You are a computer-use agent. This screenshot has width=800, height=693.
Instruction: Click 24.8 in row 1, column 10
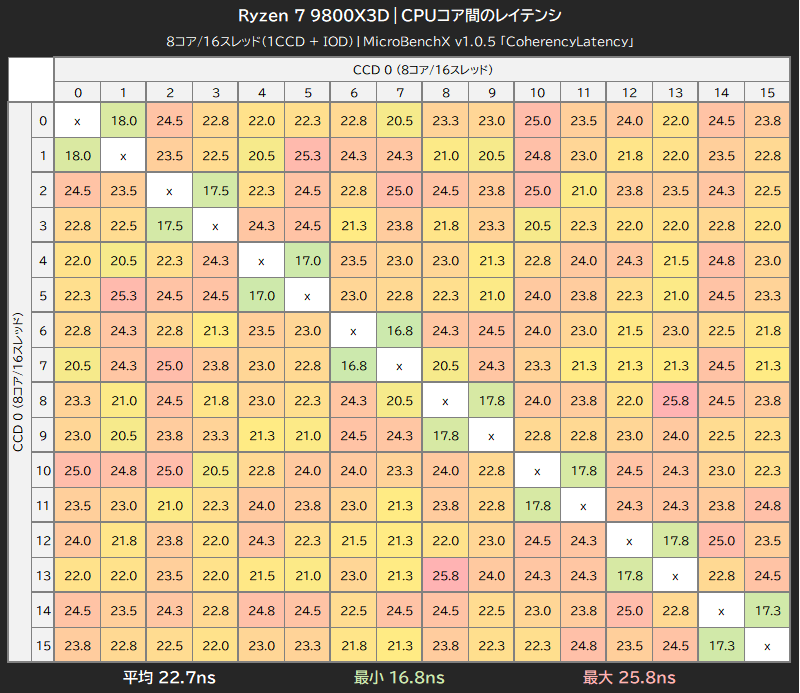click(537, 156)
